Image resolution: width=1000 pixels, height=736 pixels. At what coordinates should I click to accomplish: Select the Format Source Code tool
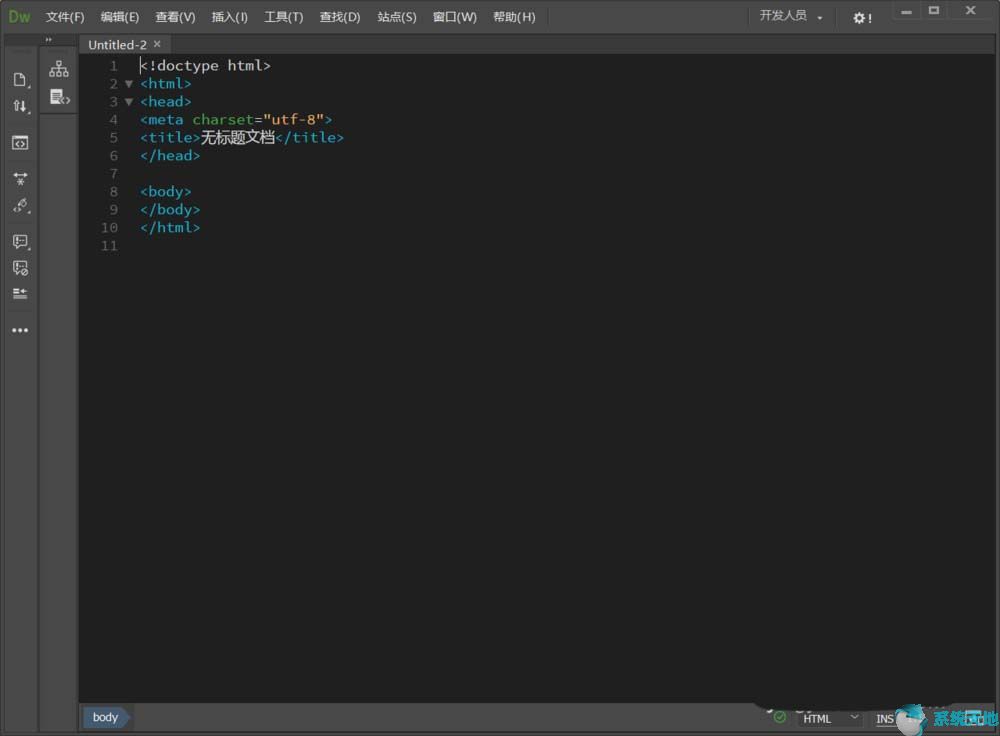(19, 206)
